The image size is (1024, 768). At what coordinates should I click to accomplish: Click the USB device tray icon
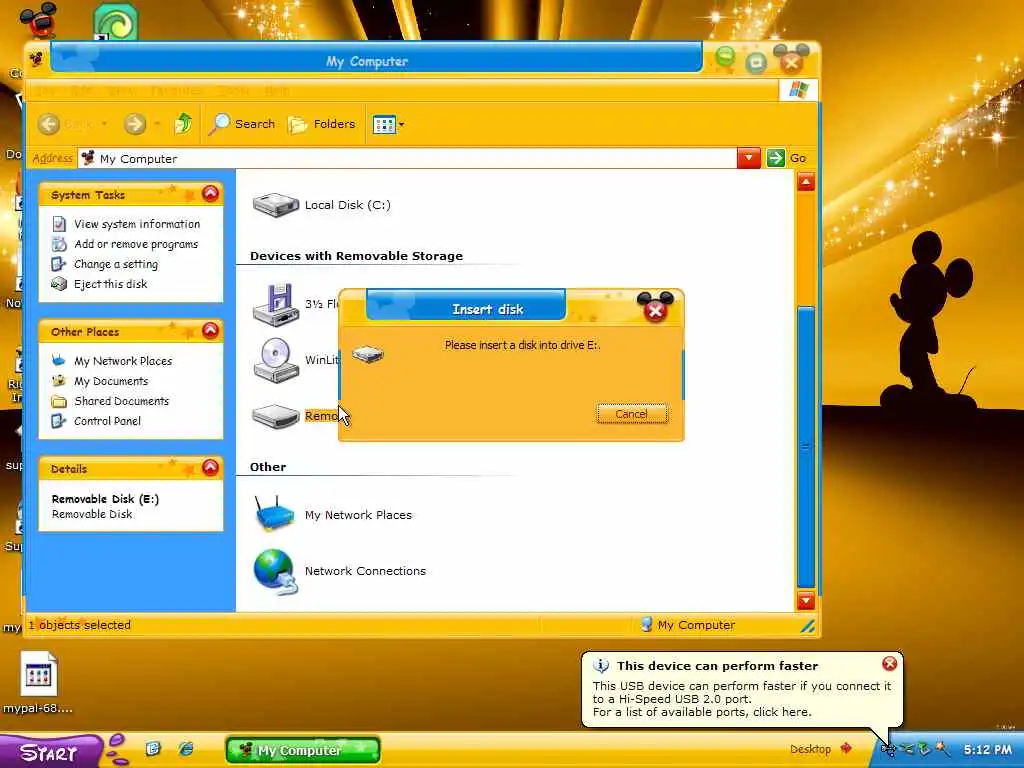point(888,750)
